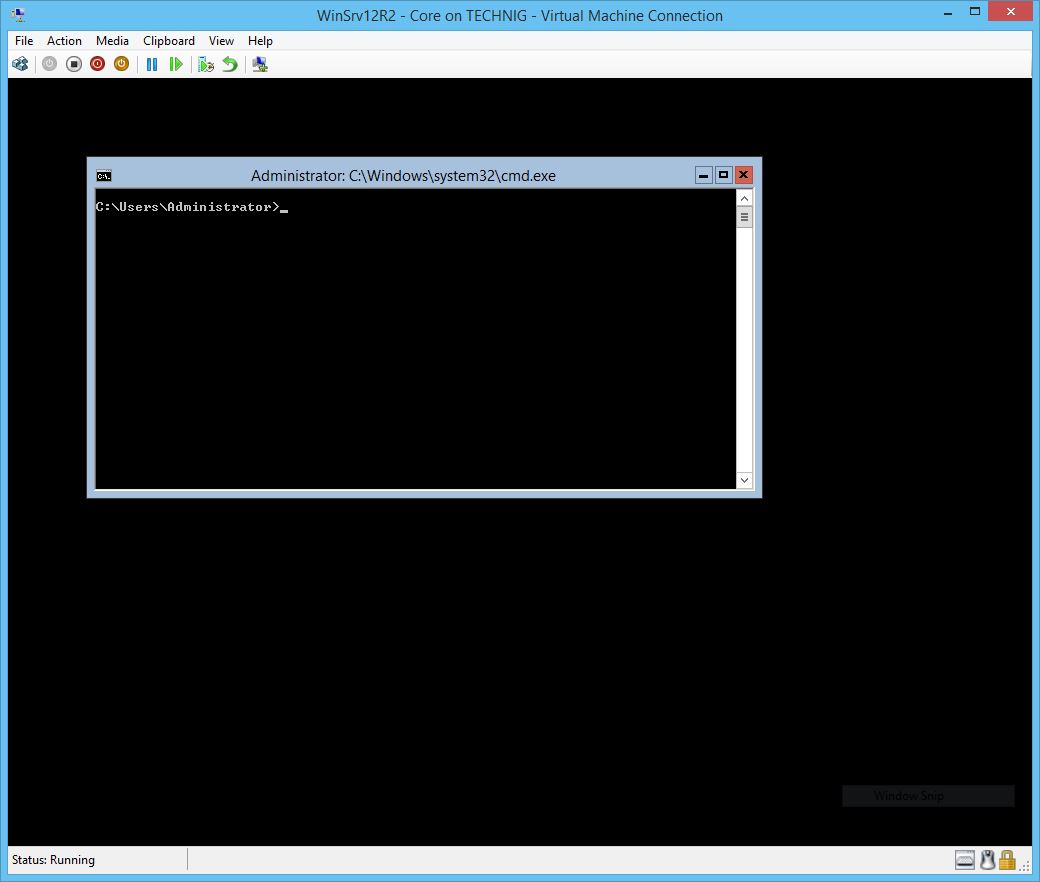Click the security lock icon in status bar
The image size is (1040, 882).
[1008, 859]
